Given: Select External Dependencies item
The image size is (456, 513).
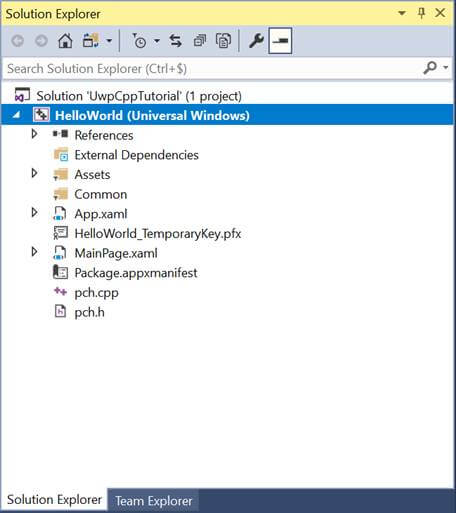Looking at the screenshot, I should pyautogui.click(x=136, y=155).
